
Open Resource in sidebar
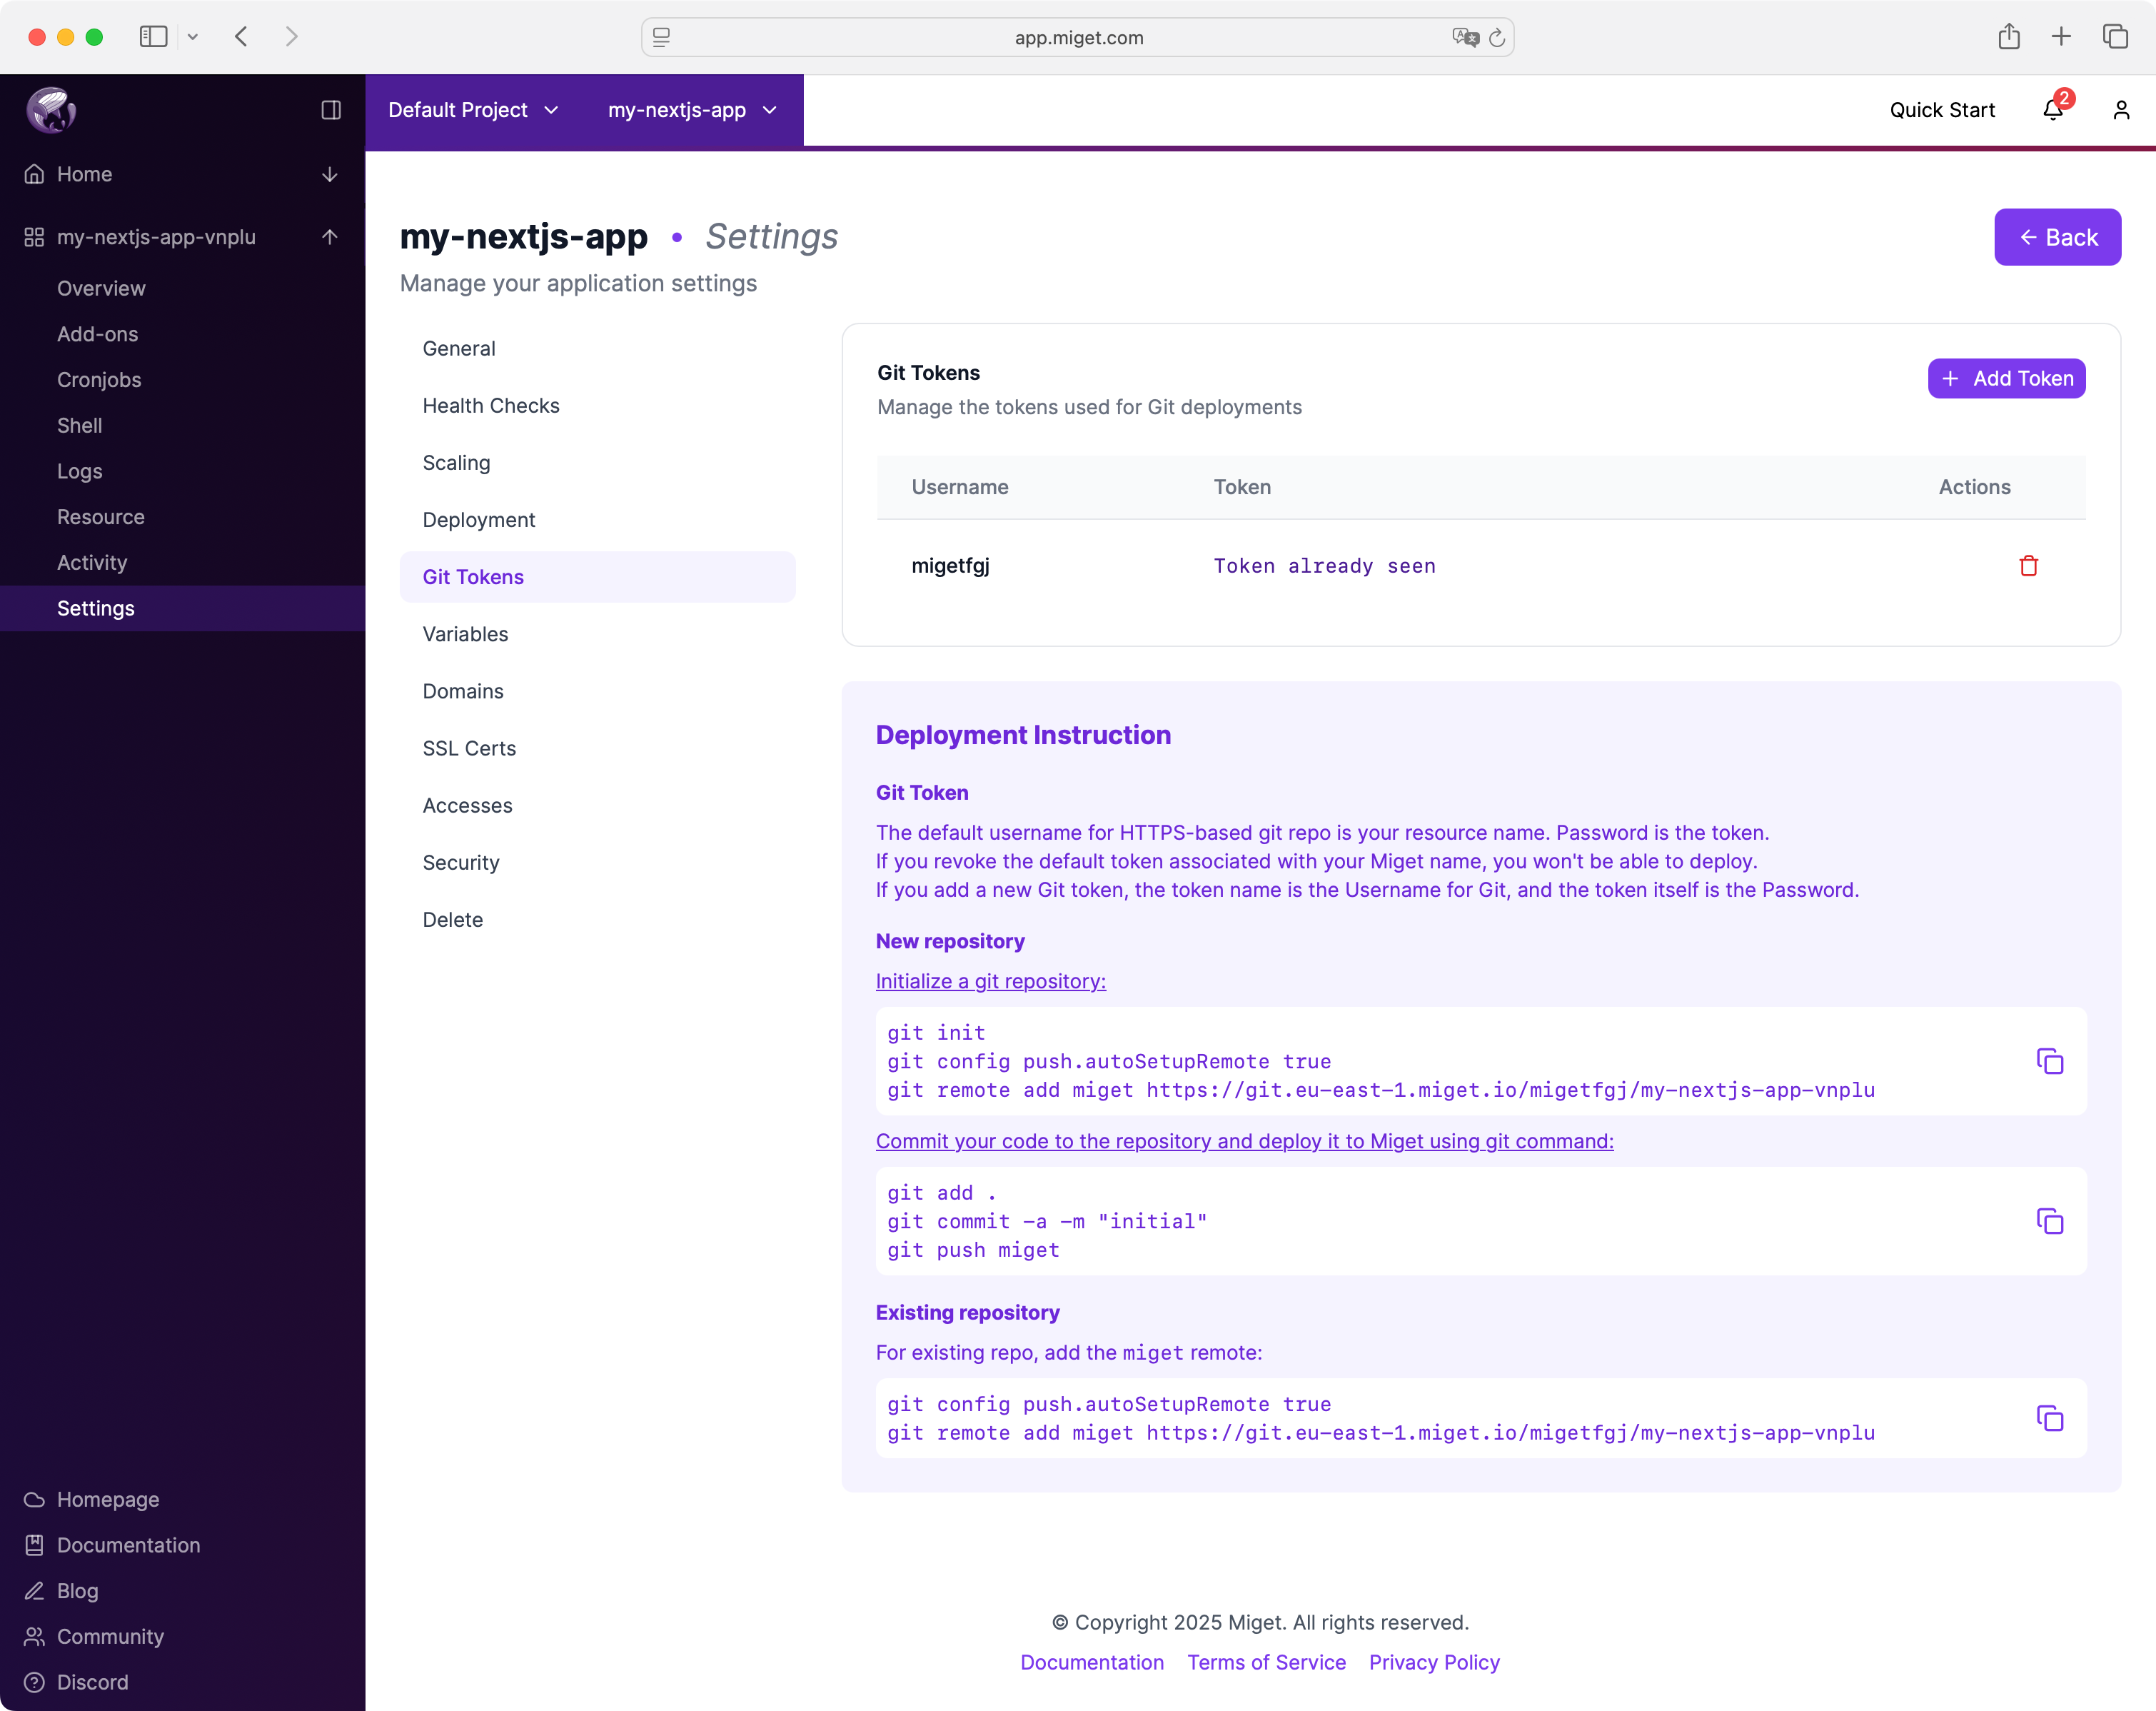(x=183, y=517)
